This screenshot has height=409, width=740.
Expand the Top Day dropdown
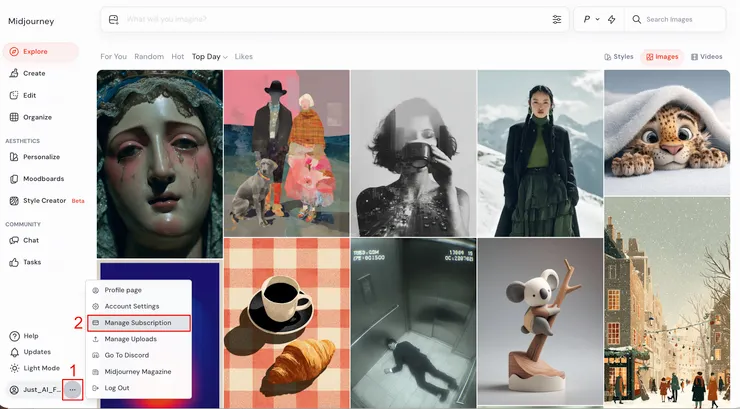210,57
